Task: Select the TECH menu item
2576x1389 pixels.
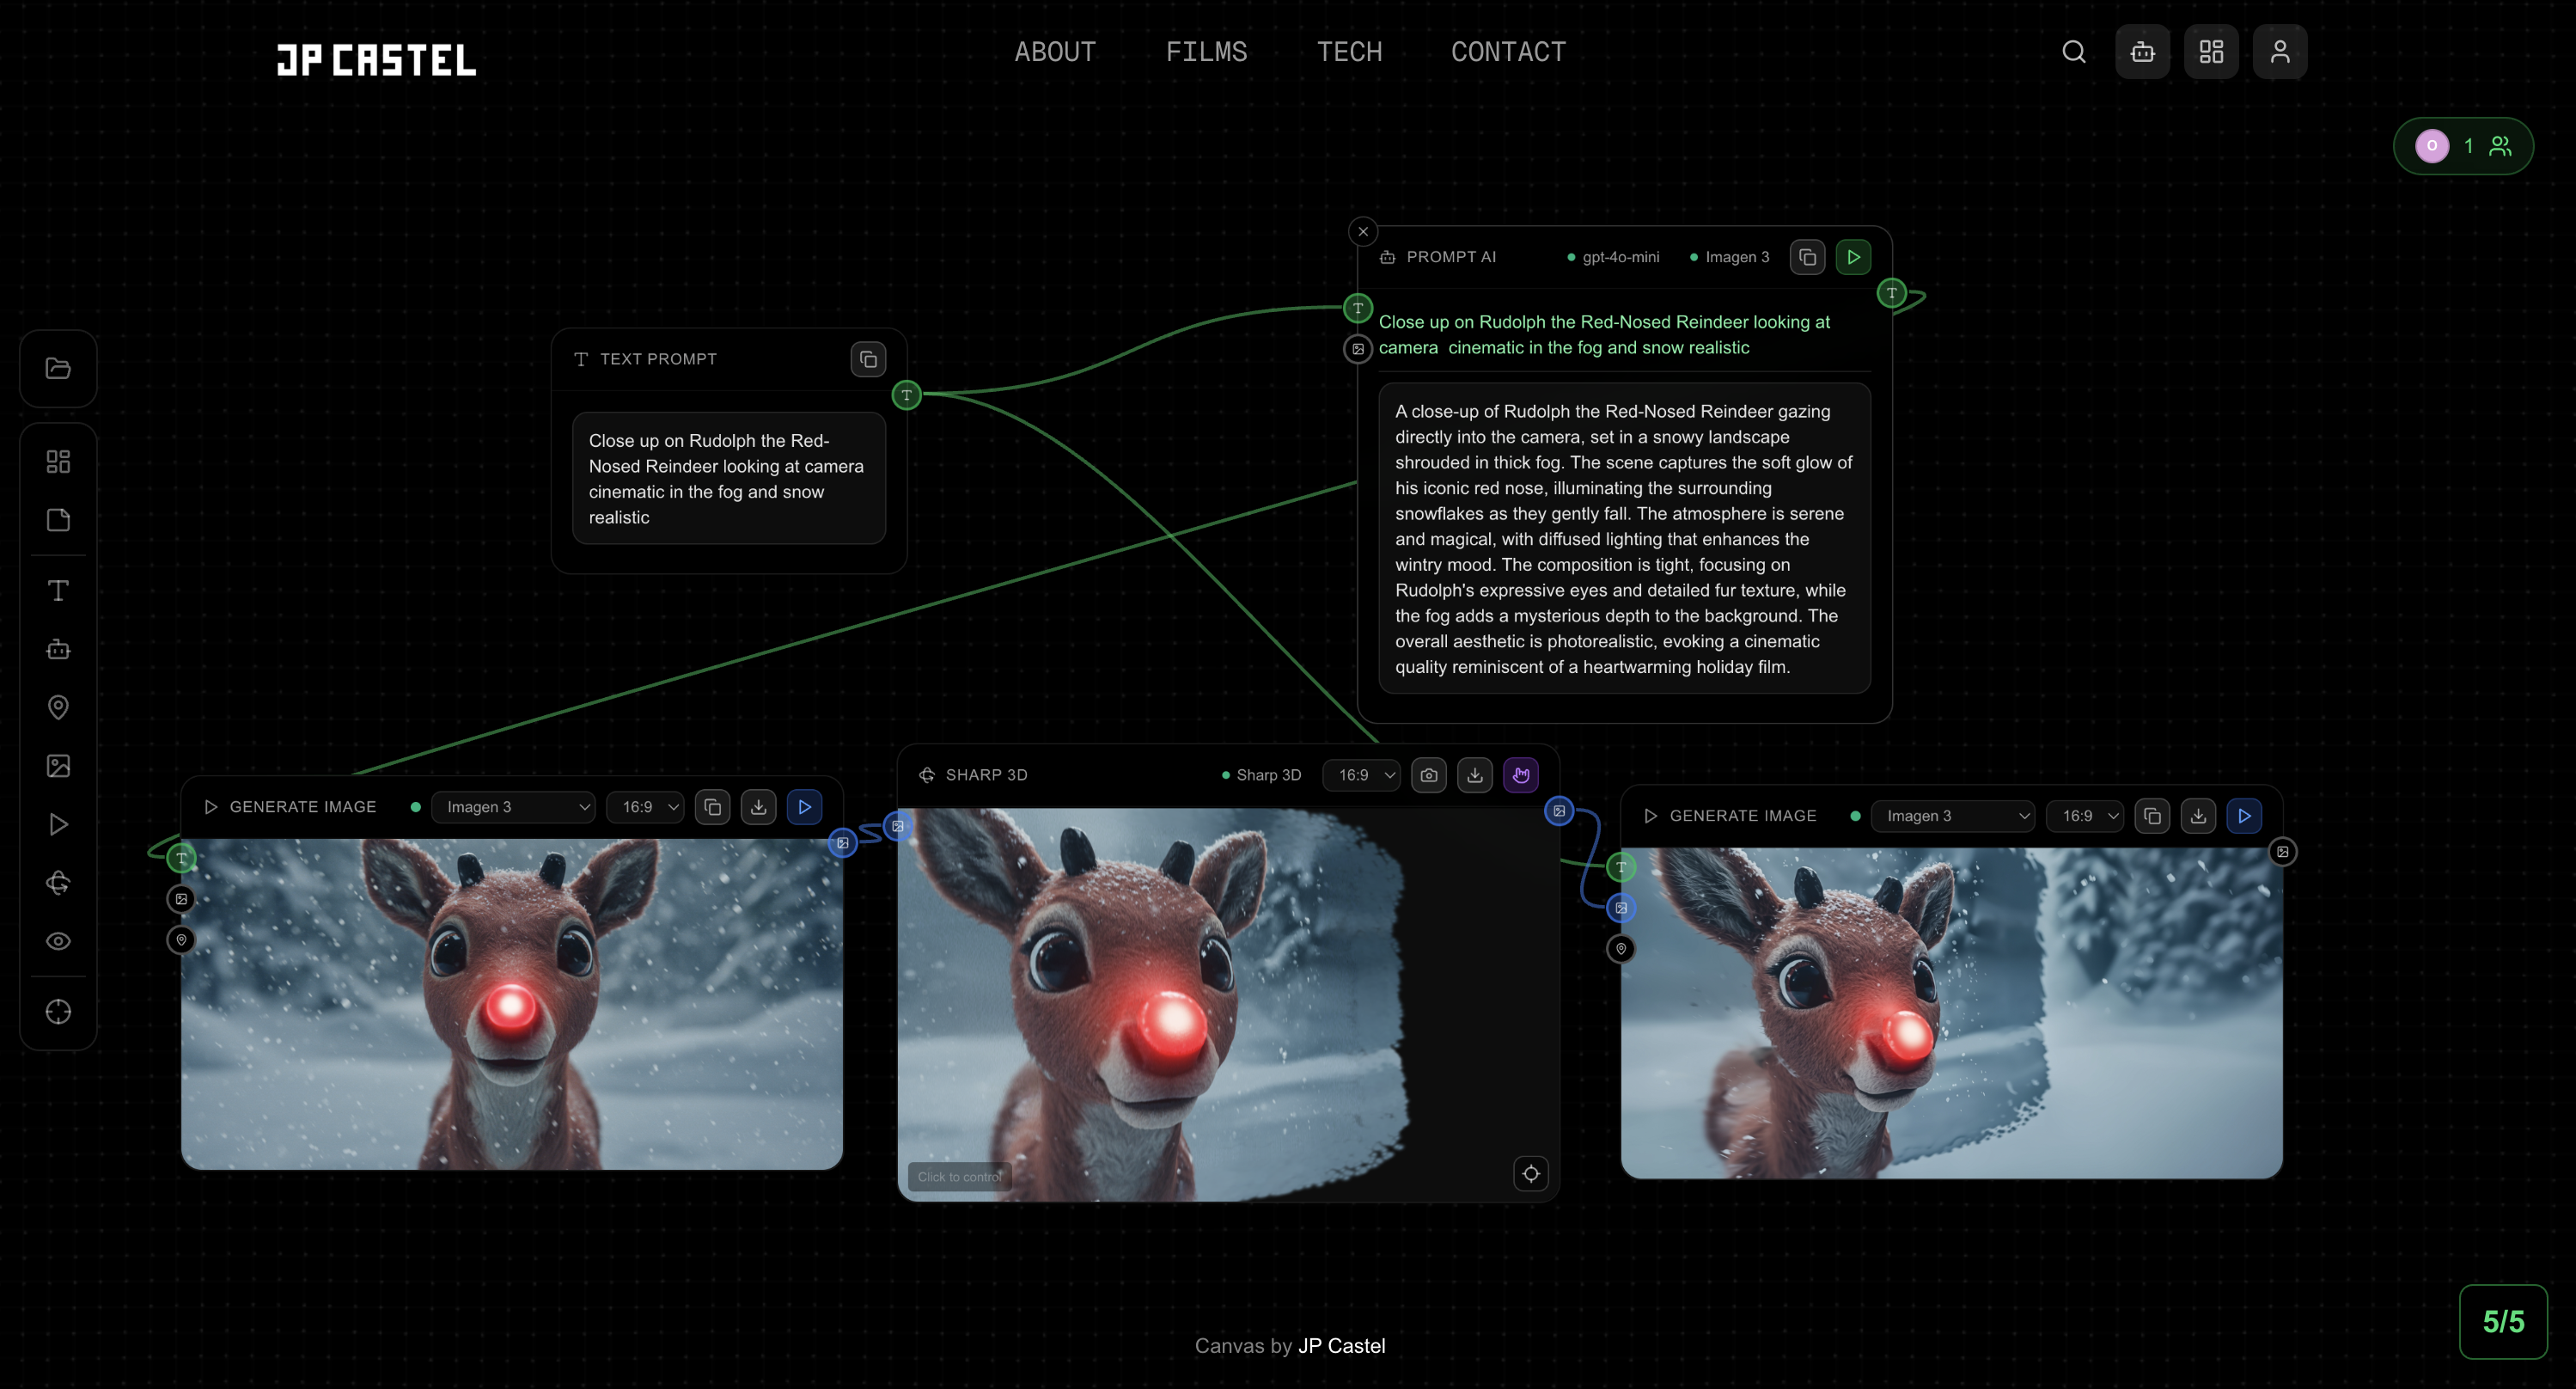Action: point(1349,51)
